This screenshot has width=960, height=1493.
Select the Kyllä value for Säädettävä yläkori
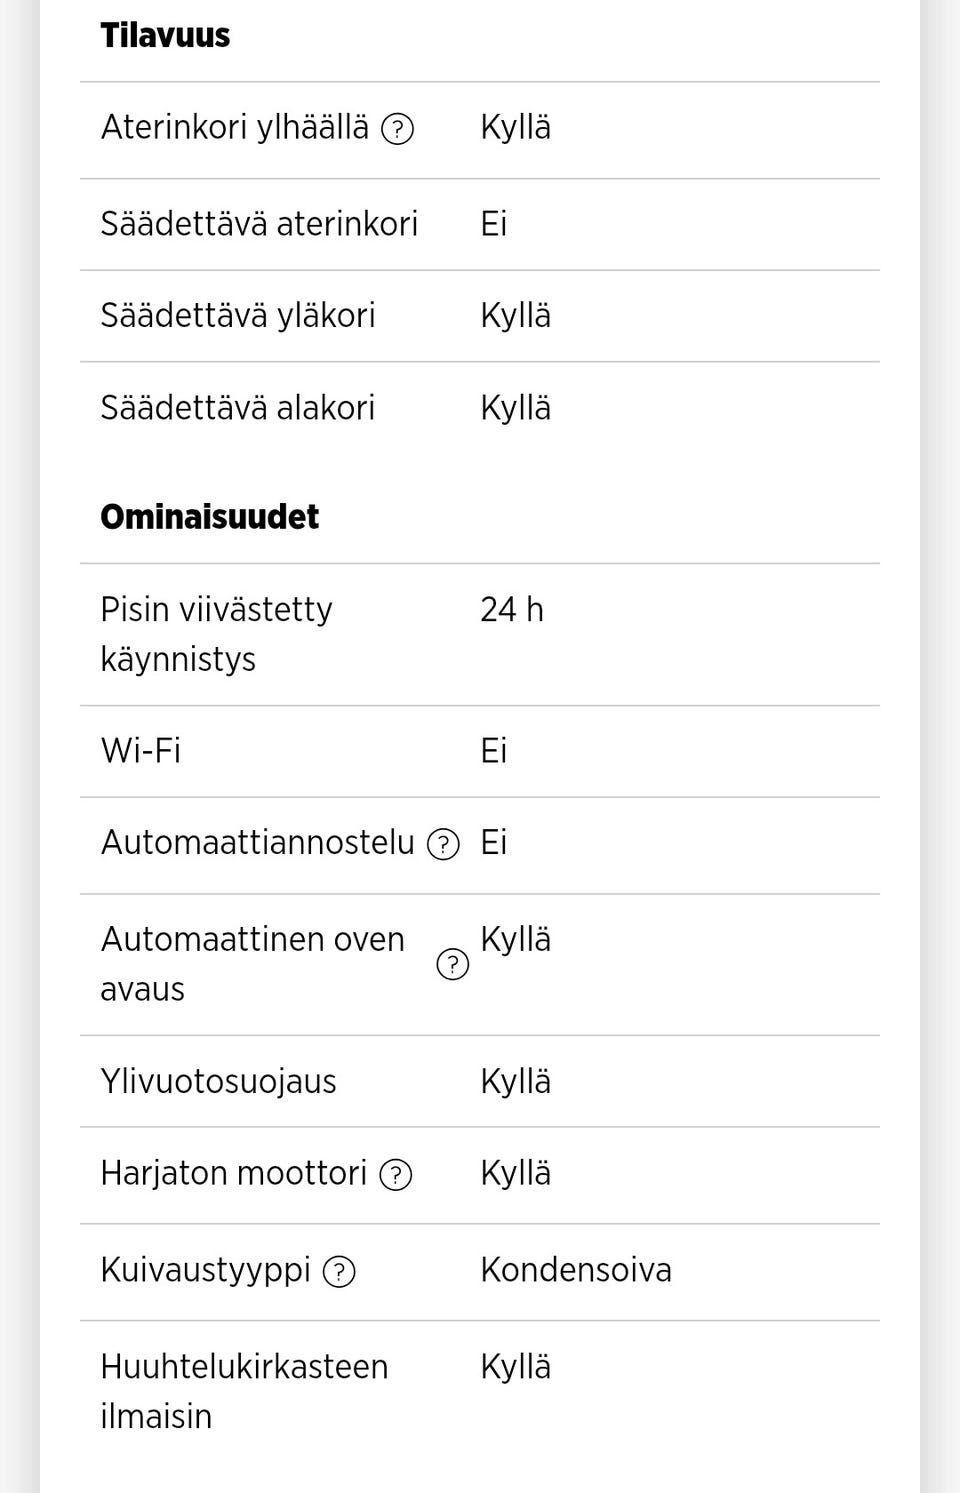516,316
